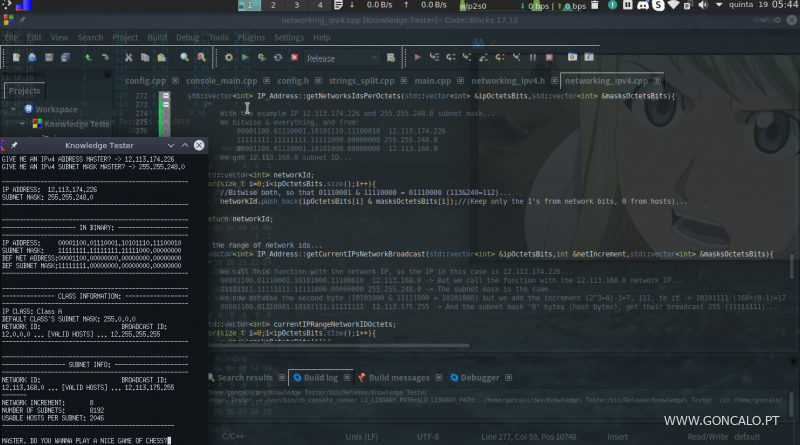Open the Plugins menu
Viewport: 800px width, 445px height.
click(252, 37)
